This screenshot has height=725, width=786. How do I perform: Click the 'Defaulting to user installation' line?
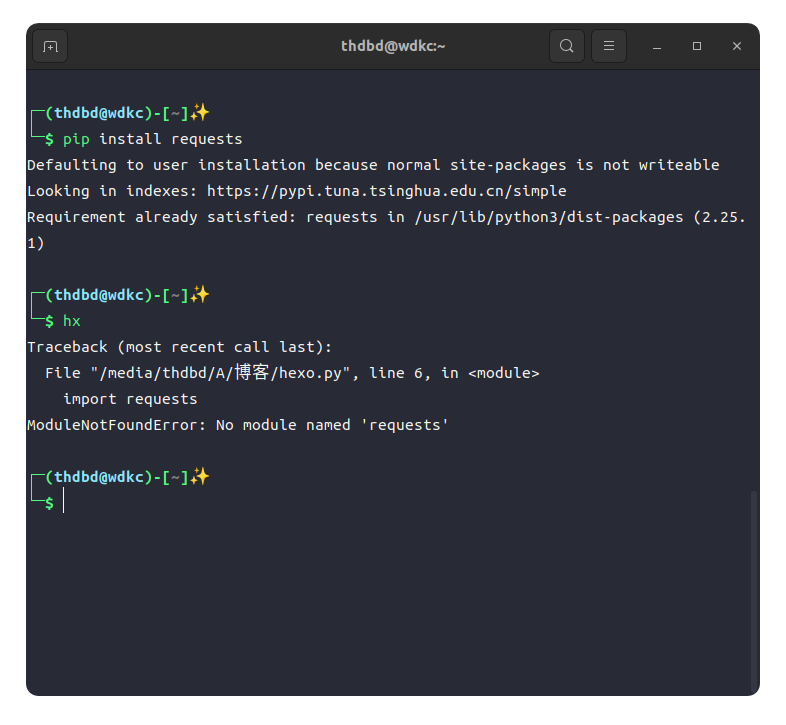373,165
